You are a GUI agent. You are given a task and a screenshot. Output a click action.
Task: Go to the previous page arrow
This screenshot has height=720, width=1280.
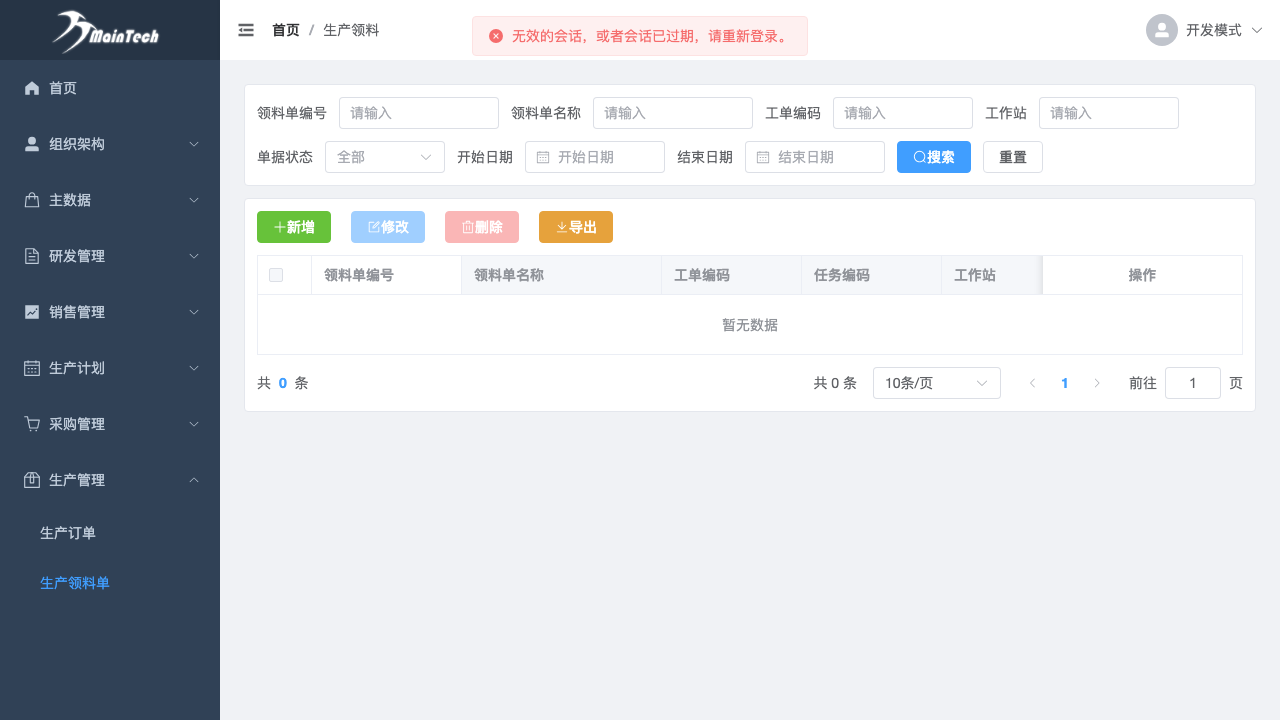(x=1032, y=383)
